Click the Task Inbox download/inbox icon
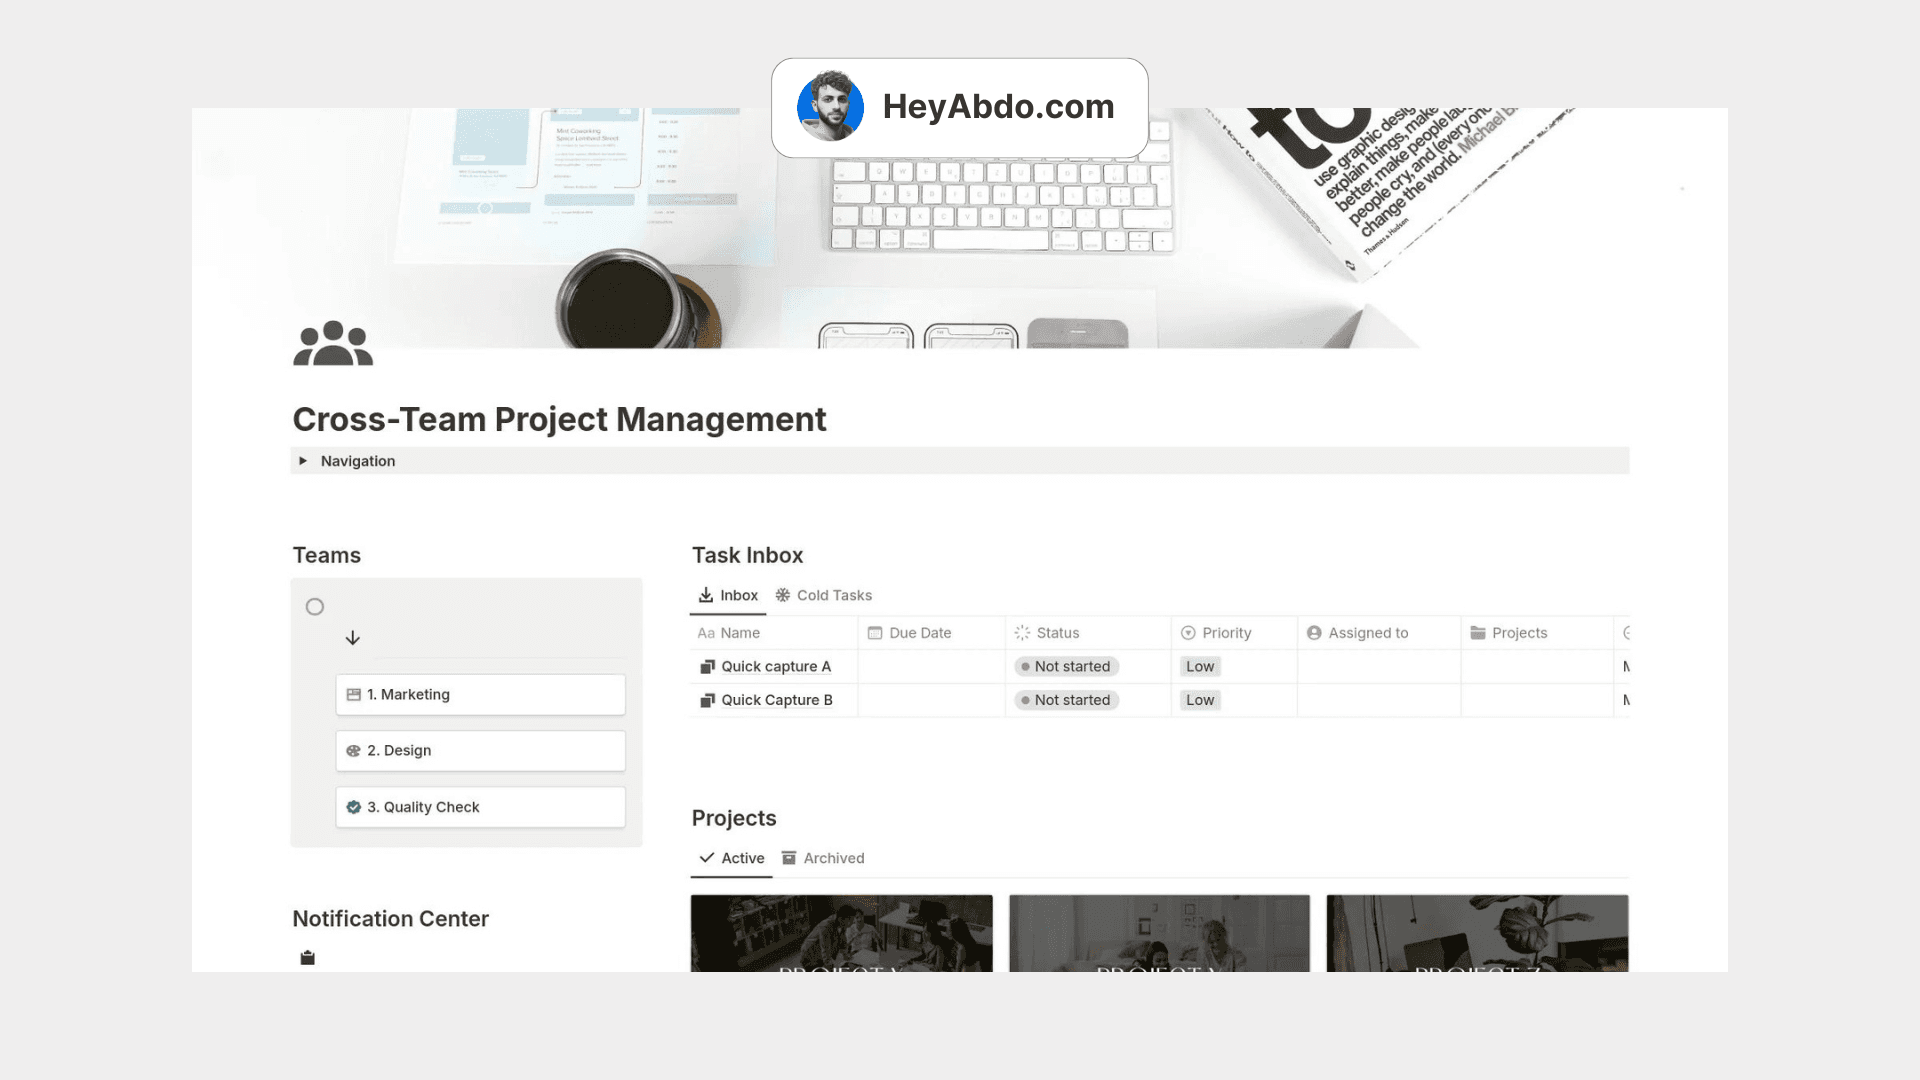The width and height of the screenshot is (1920, 1080). pyautogui.click(x=705, y=595)
